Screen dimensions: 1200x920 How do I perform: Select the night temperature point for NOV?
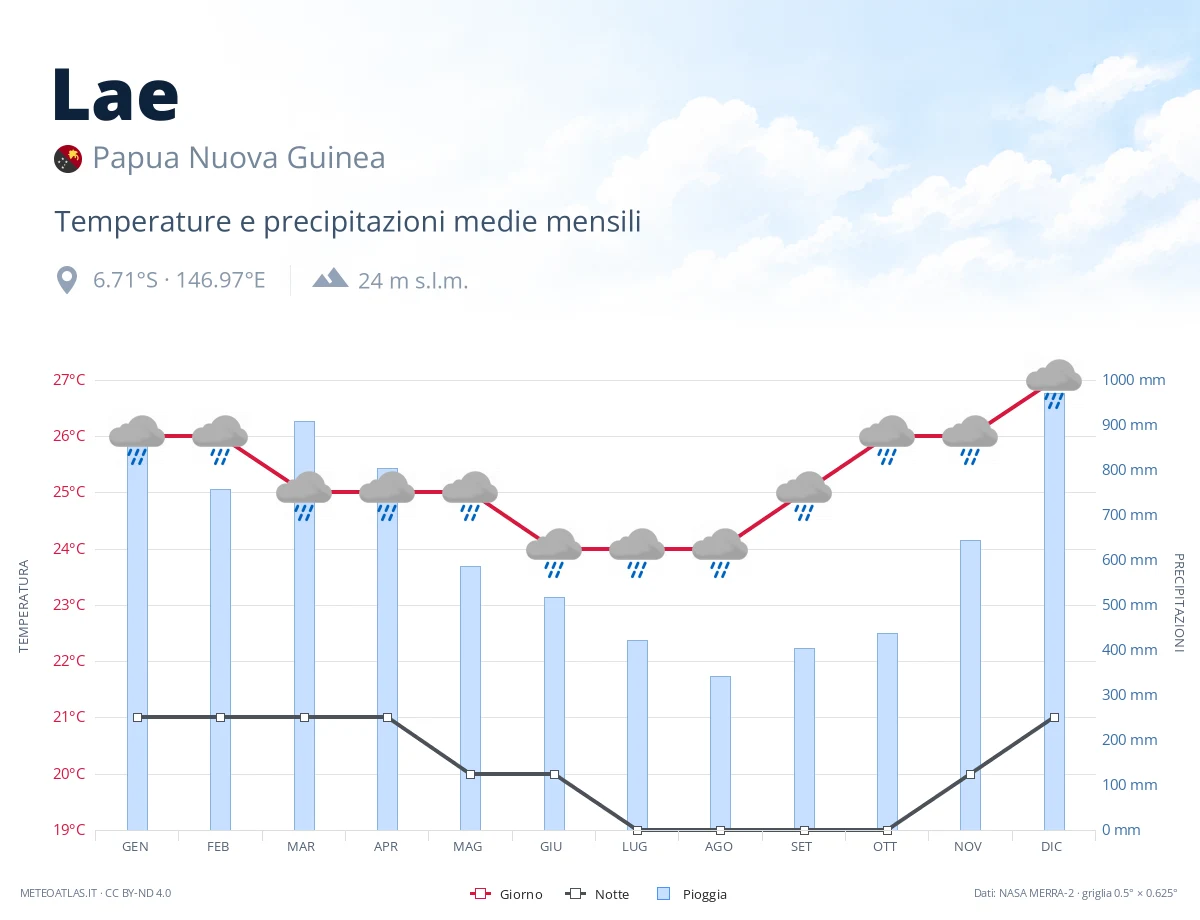pyautogui.click(x=970, y=774)
